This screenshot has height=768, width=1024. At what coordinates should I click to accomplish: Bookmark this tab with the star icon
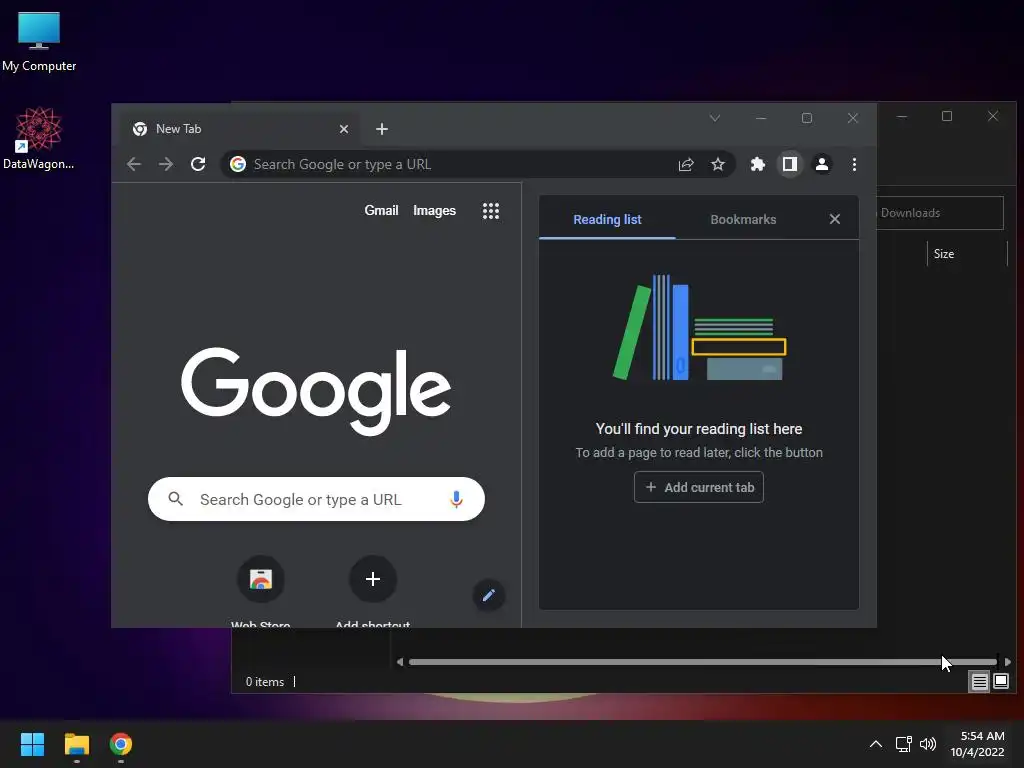pyautogui.click(x=718, y=165)
